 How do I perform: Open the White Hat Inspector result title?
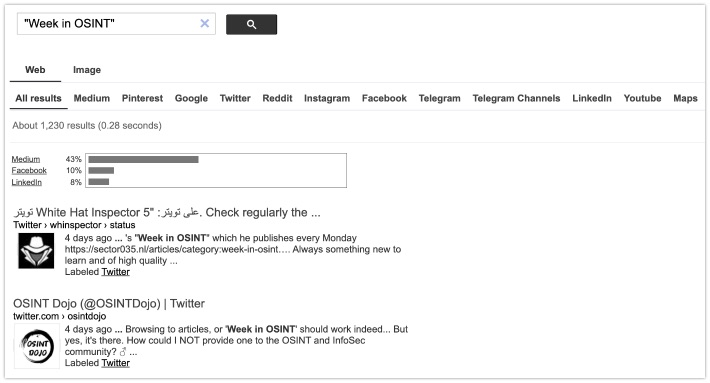[167, 212]
